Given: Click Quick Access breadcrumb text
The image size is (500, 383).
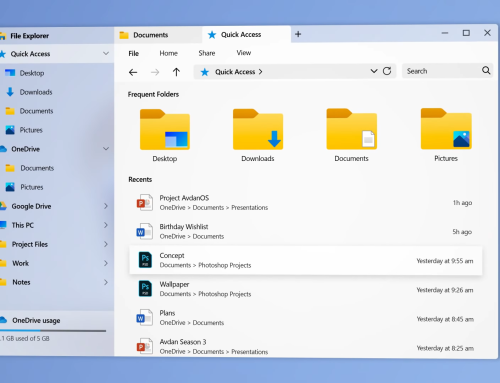Looking at the screenshot, I should click(235, 72).
